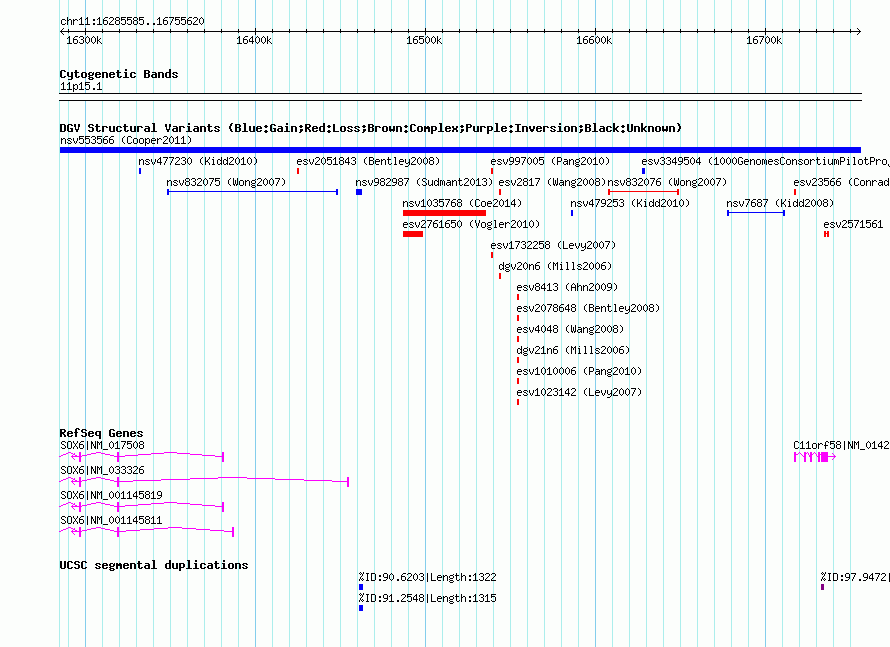Screen dimensions: 890x647
Task: Click the esv2761650 (Vogler2010) red bar
Action: [x=413, y=234]
